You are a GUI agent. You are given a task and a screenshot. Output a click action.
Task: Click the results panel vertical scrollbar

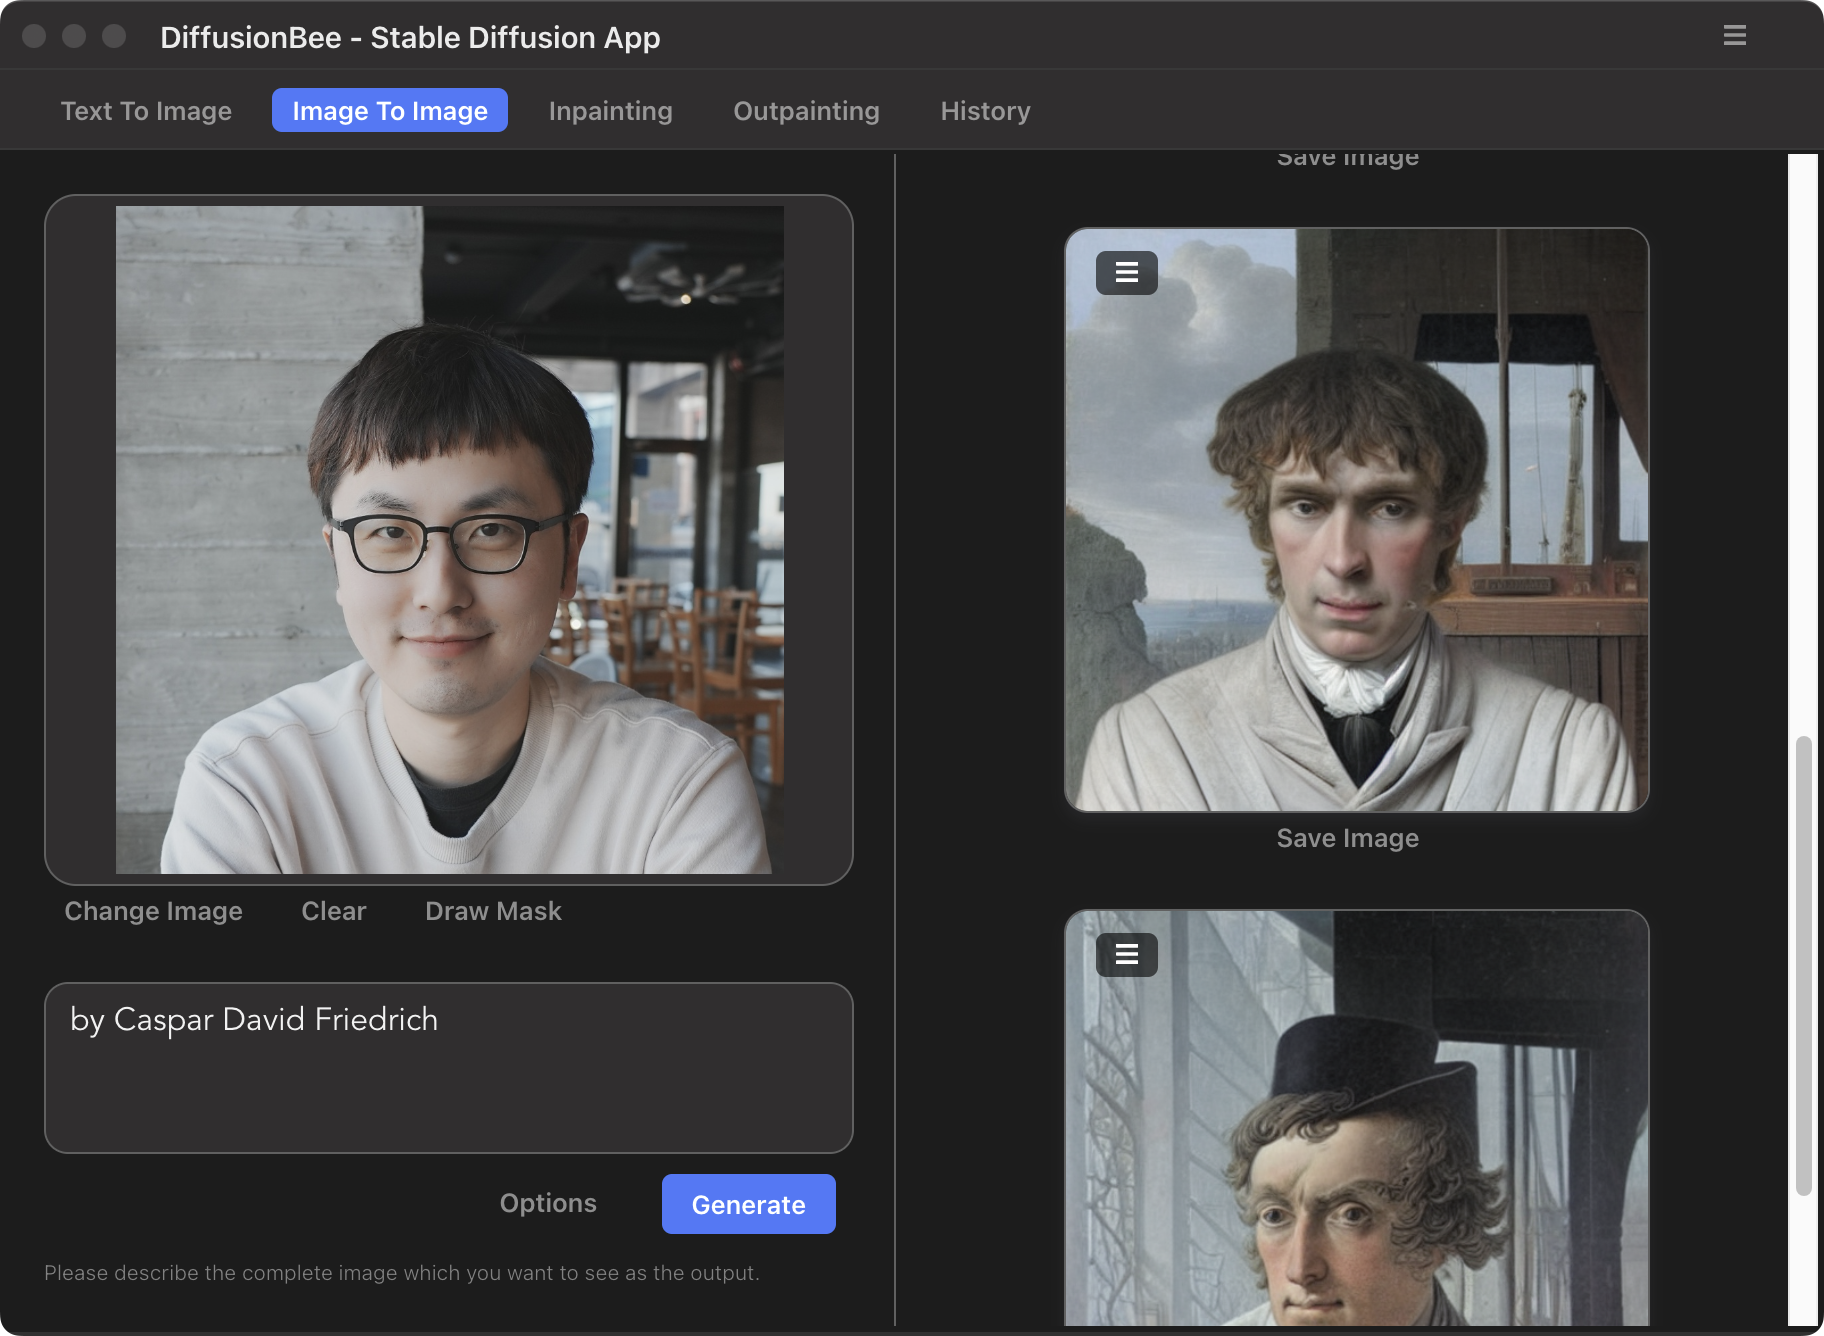pos(1804,966)
